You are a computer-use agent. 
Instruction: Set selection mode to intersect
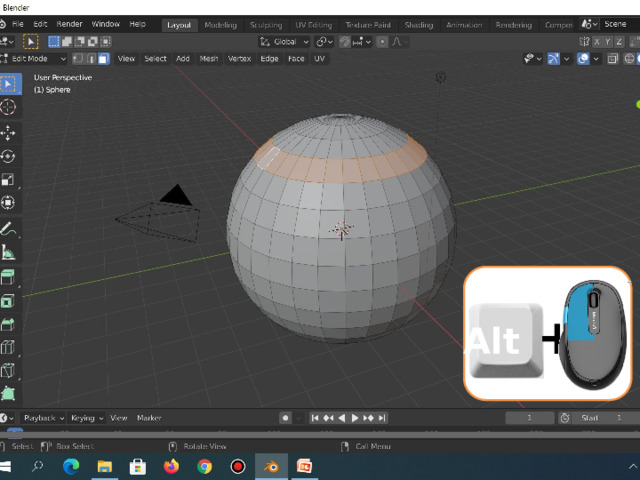(x=106, y=42)
